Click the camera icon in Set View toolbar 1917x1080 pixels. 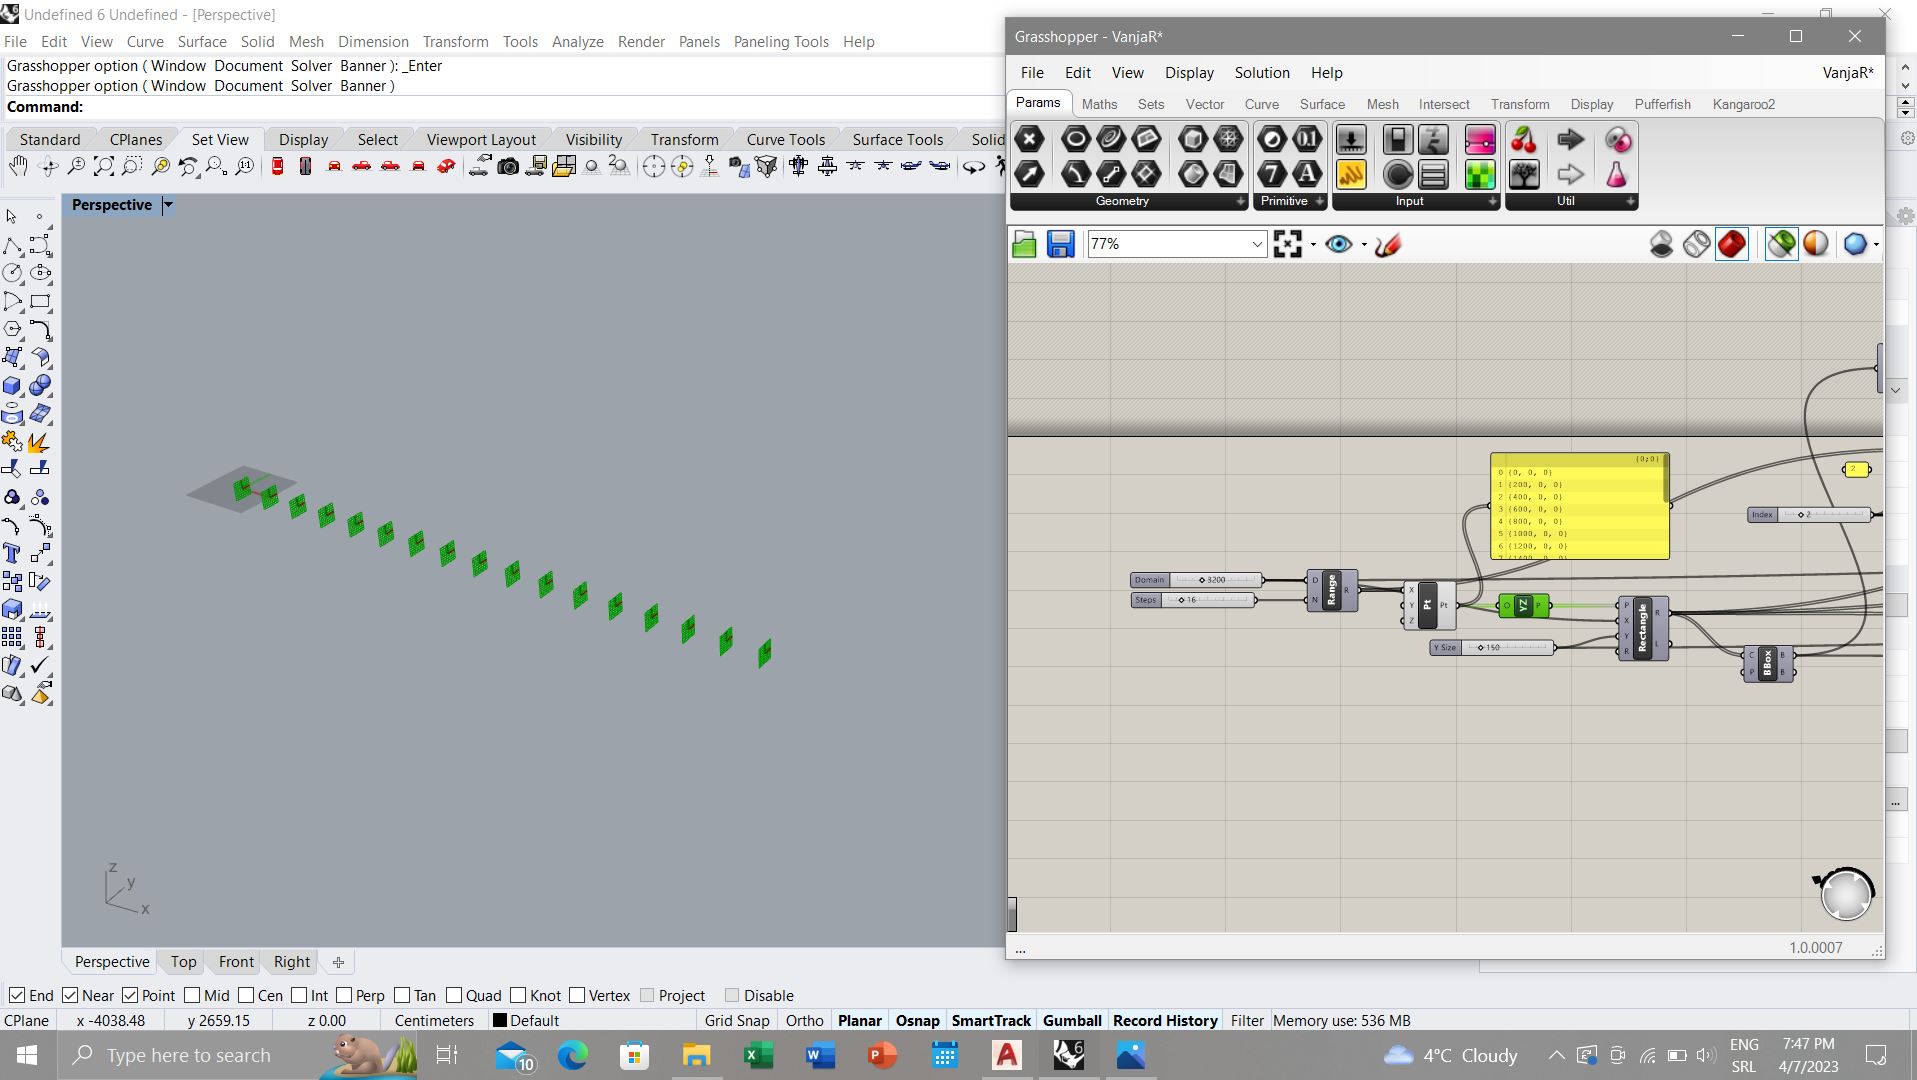[508, 167]
